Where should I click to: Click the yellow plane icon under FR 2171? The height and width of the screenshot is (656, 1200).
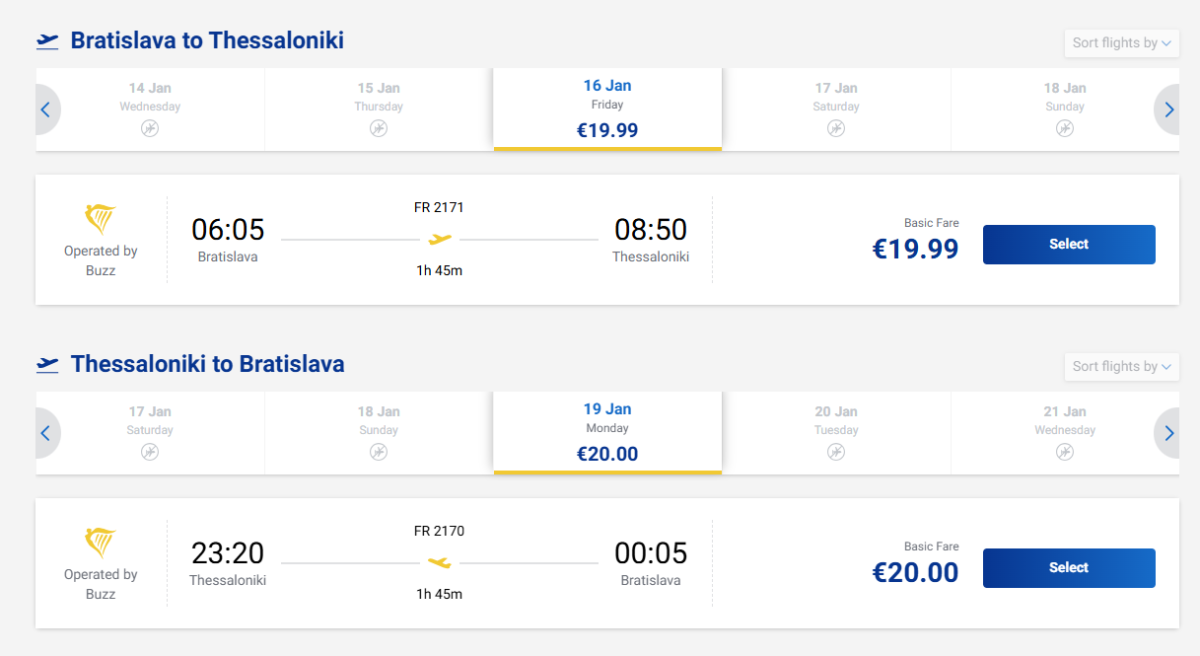click(x=440, y=239)
